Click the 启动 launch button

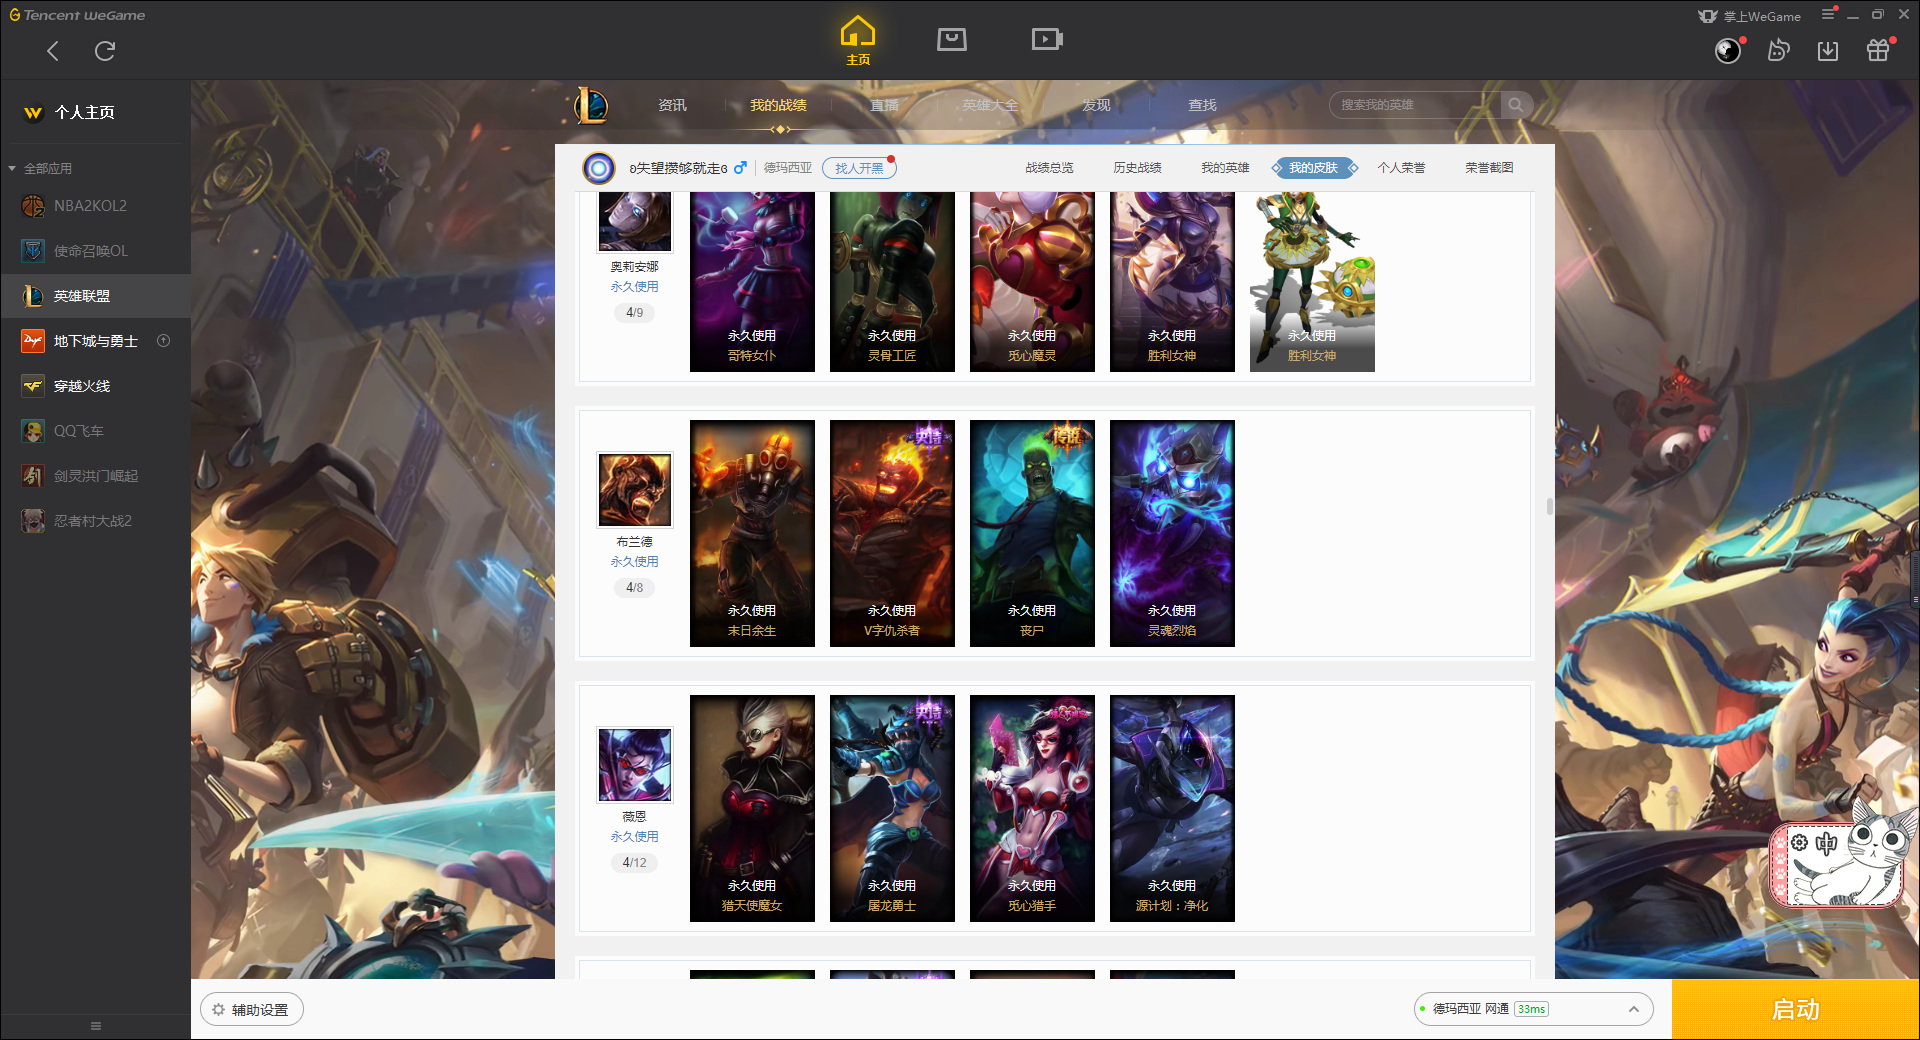[1795, 1009]
